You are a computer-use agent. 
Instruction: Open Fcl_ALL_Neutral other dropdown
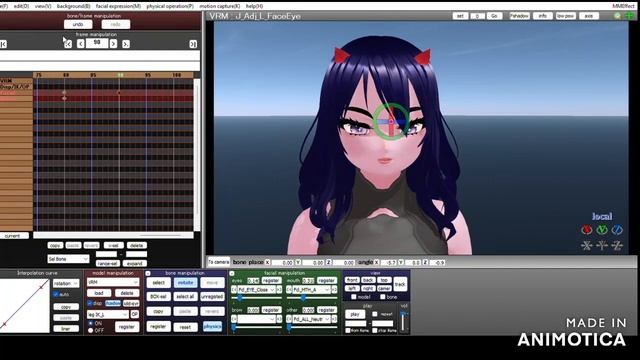[312, 319]
